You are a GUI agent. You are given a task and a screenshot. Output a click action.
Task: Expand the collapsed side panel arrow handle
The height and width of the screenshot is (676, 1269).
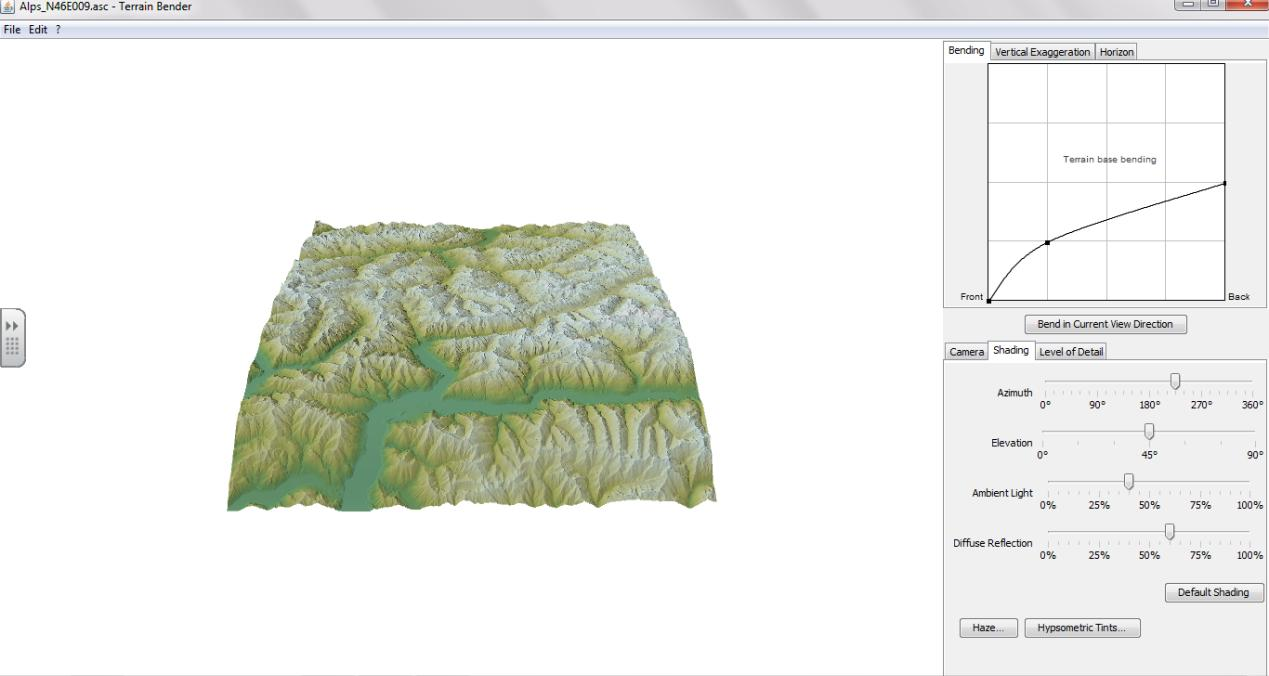(x=12, y=338)
